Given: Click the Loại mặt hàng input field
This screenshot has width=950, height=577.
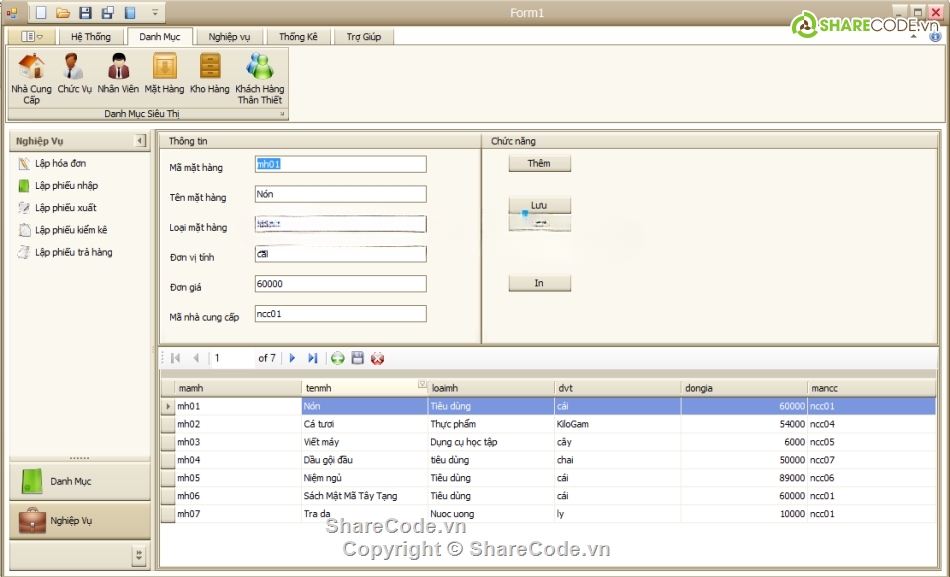Looking at the screenshot, I should coord(340,224).
